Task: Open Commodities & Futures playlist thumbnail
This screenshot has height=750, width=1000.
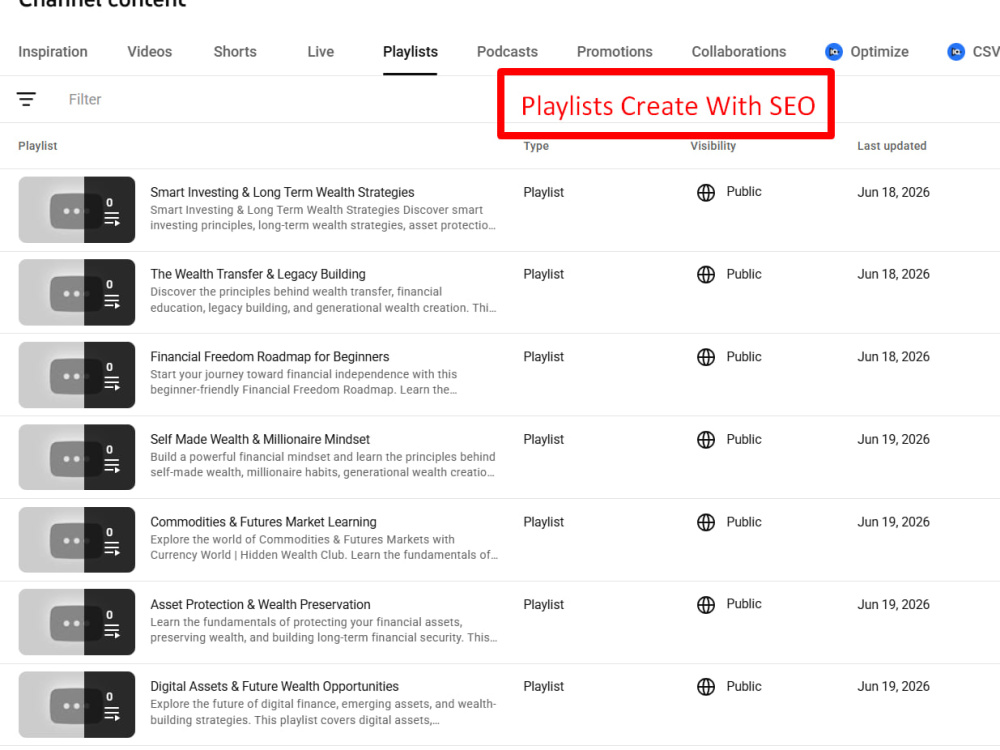Action: (77, 540)
